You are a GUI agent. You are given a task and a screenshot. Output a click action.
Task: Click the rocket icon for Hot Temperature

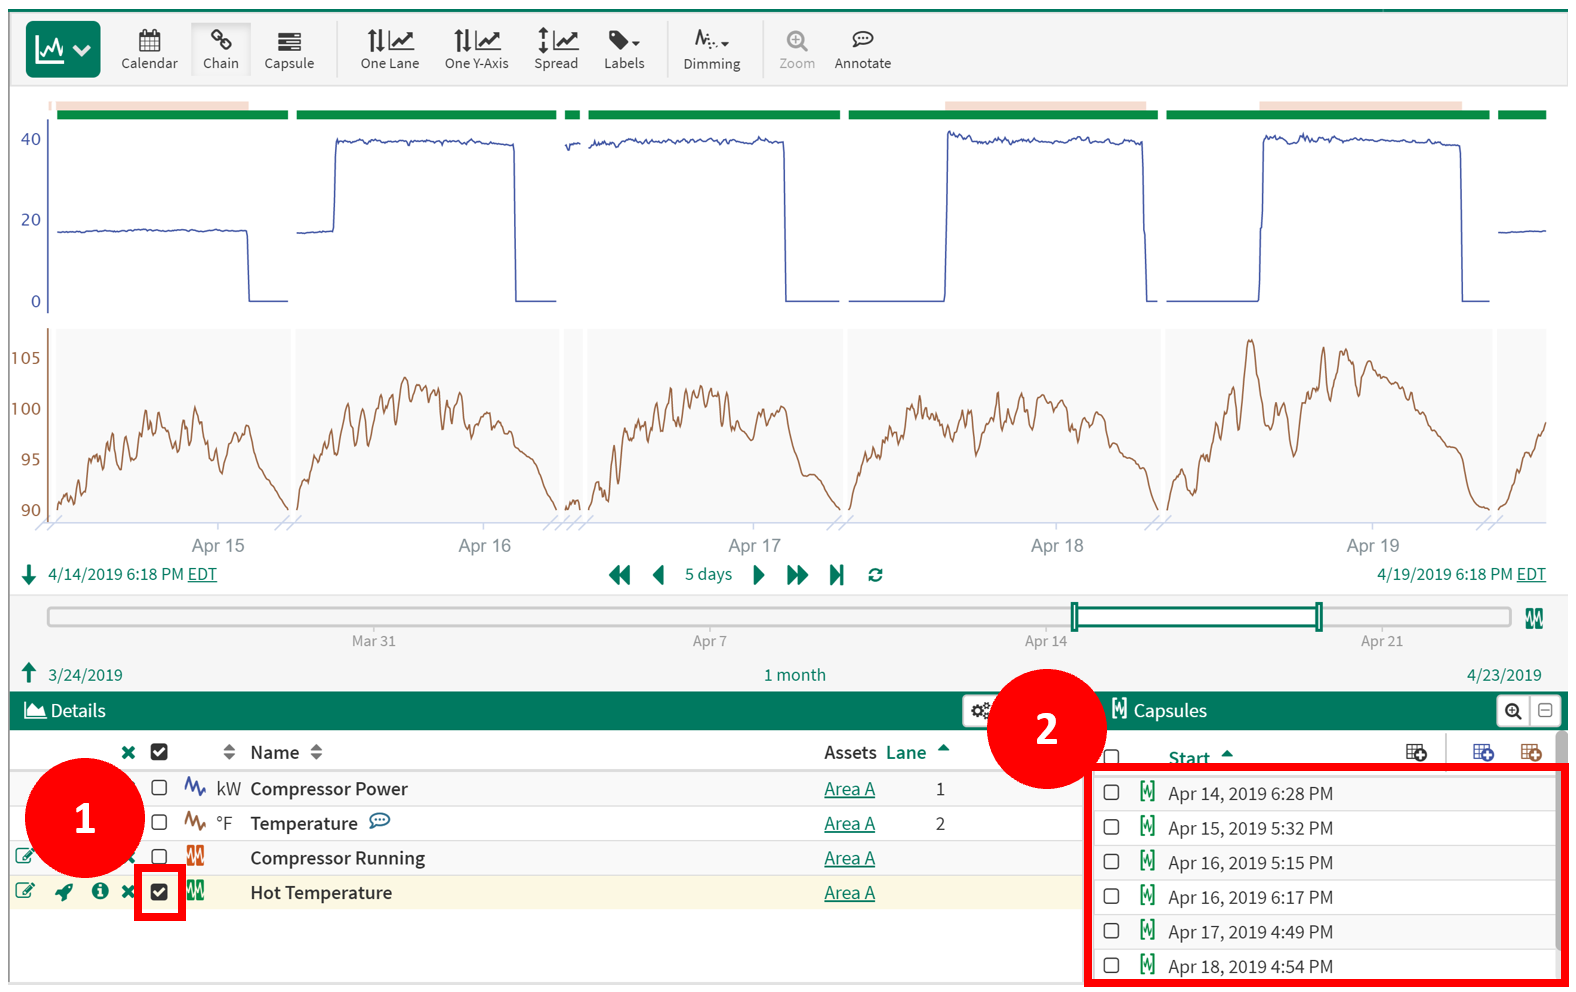tap(64, 892)
